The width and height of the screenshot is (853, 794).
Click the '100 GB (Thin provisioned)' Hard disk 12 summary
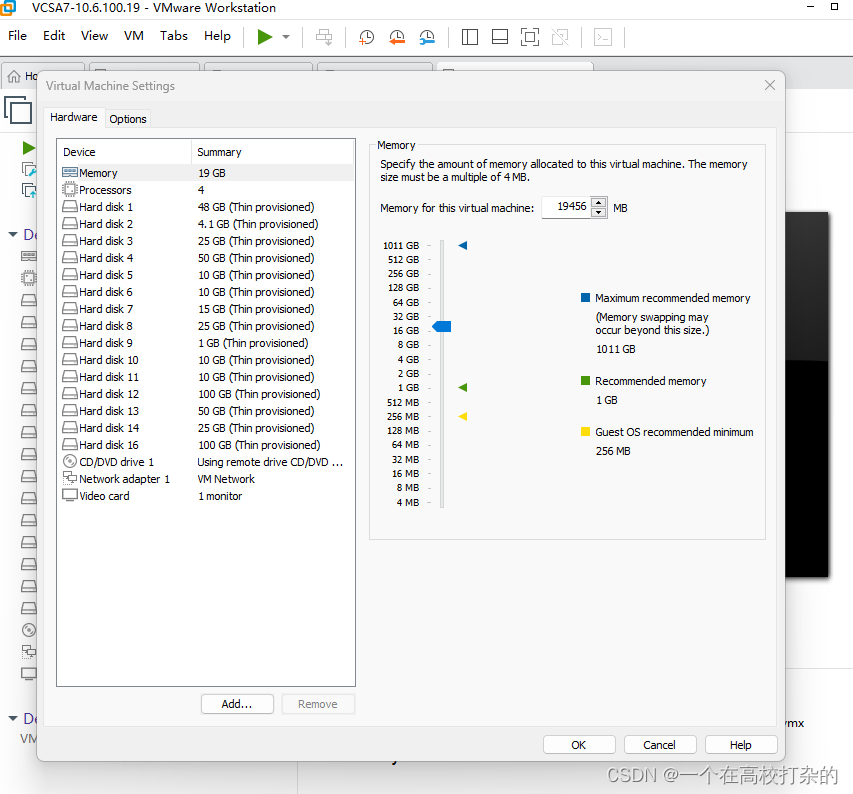259,394
